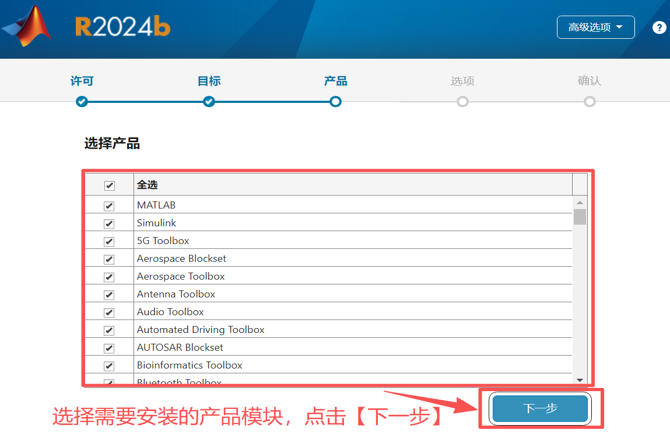
Task: Select the Aerospace Toolbox row text
Action: coord(180,277)
